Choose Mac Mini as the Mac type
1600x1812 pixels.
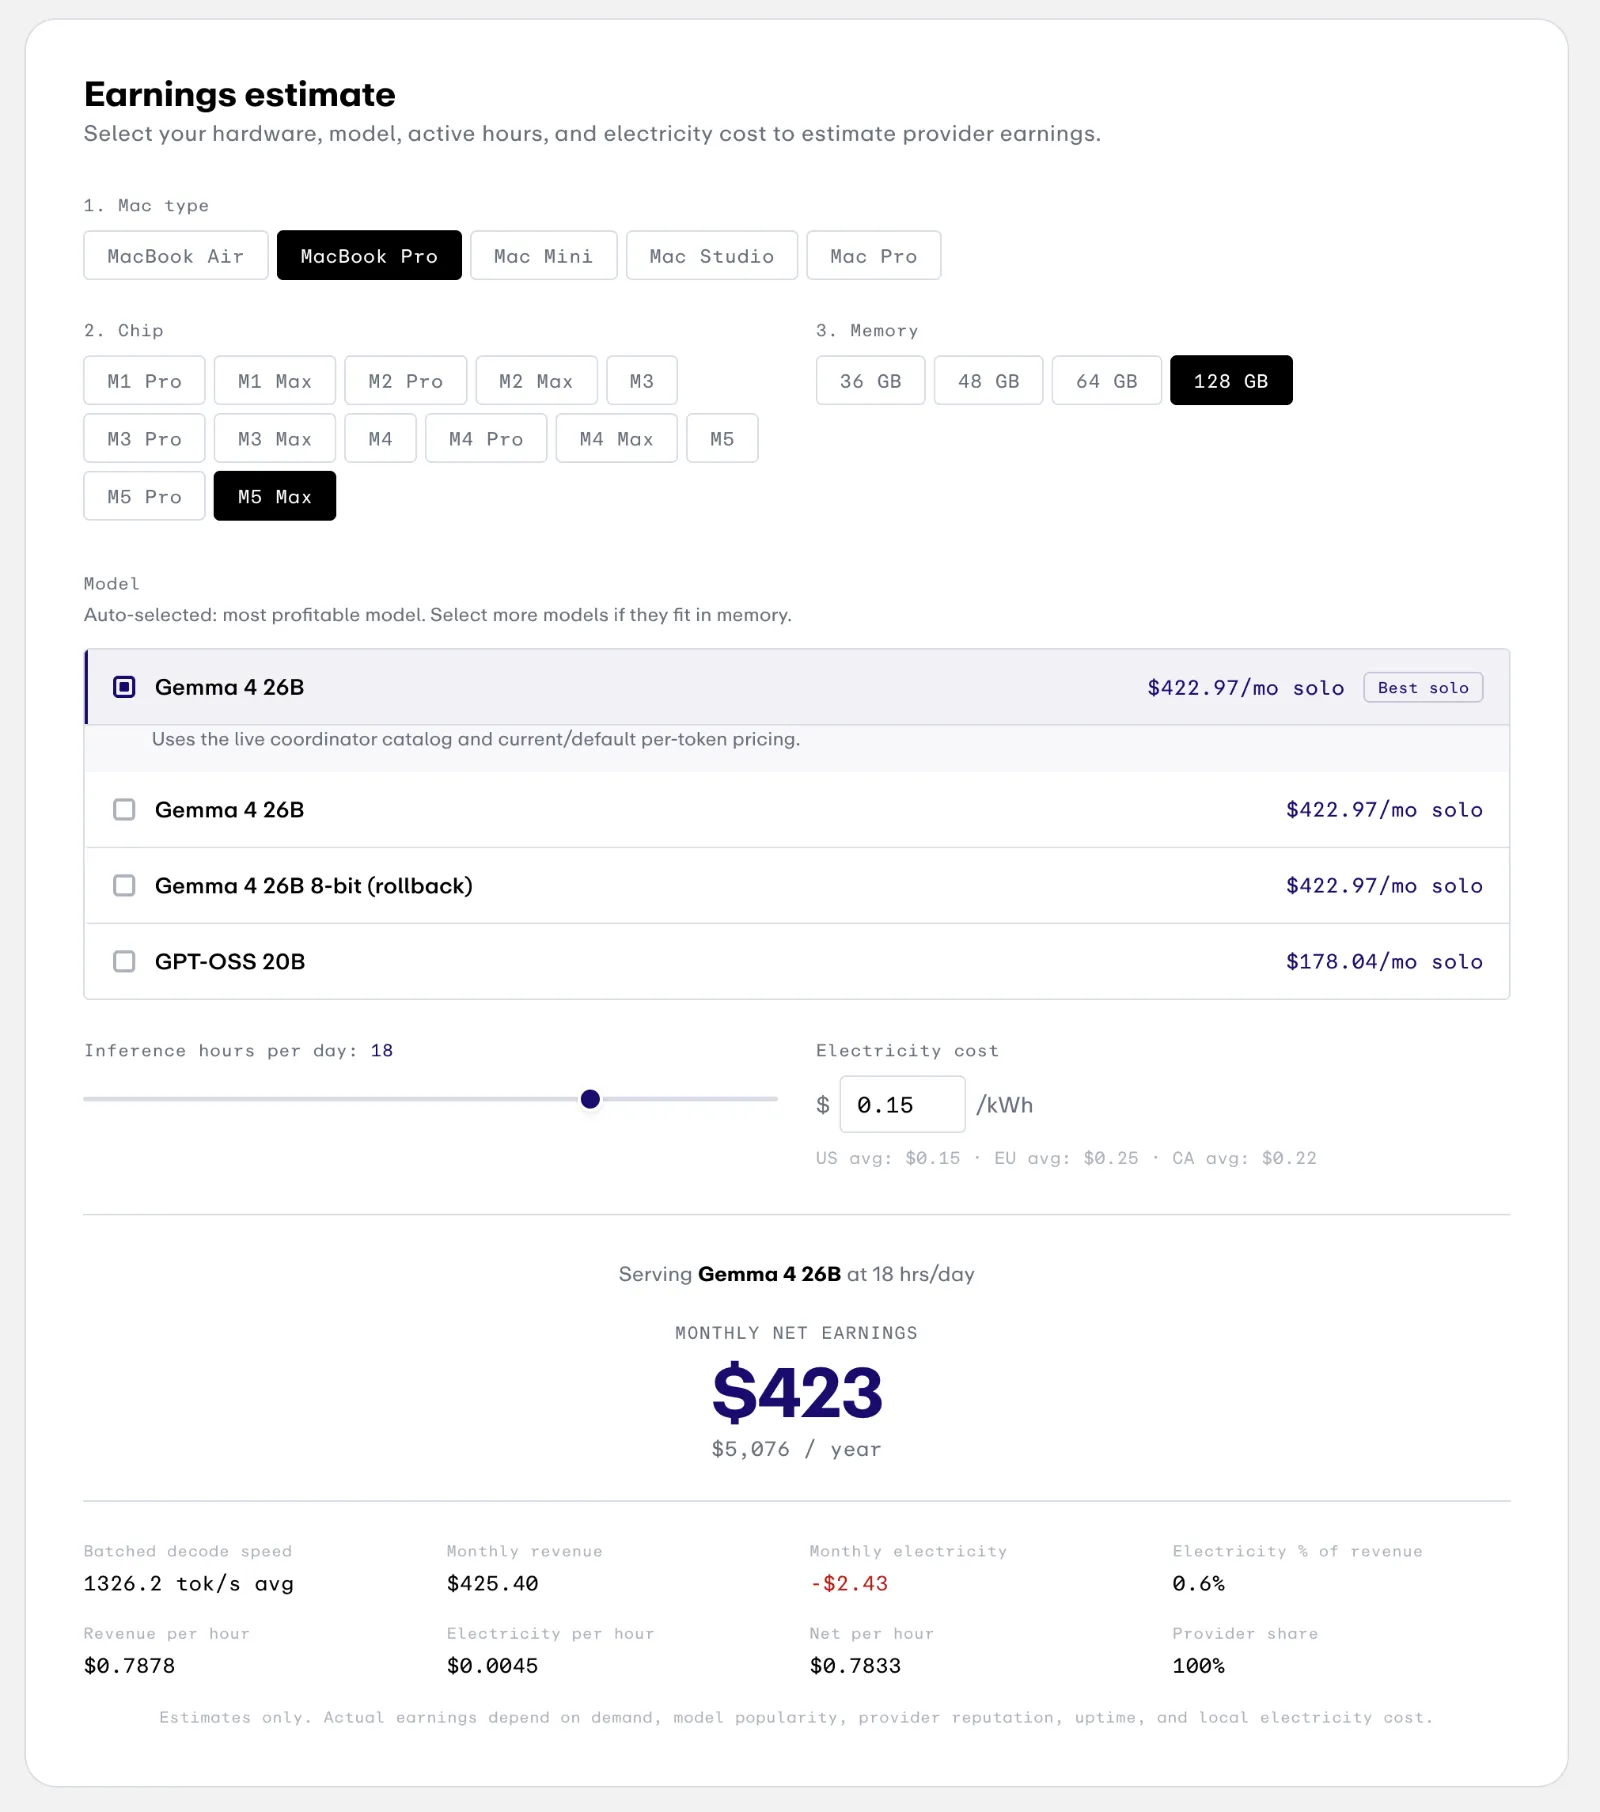point(543,256)
